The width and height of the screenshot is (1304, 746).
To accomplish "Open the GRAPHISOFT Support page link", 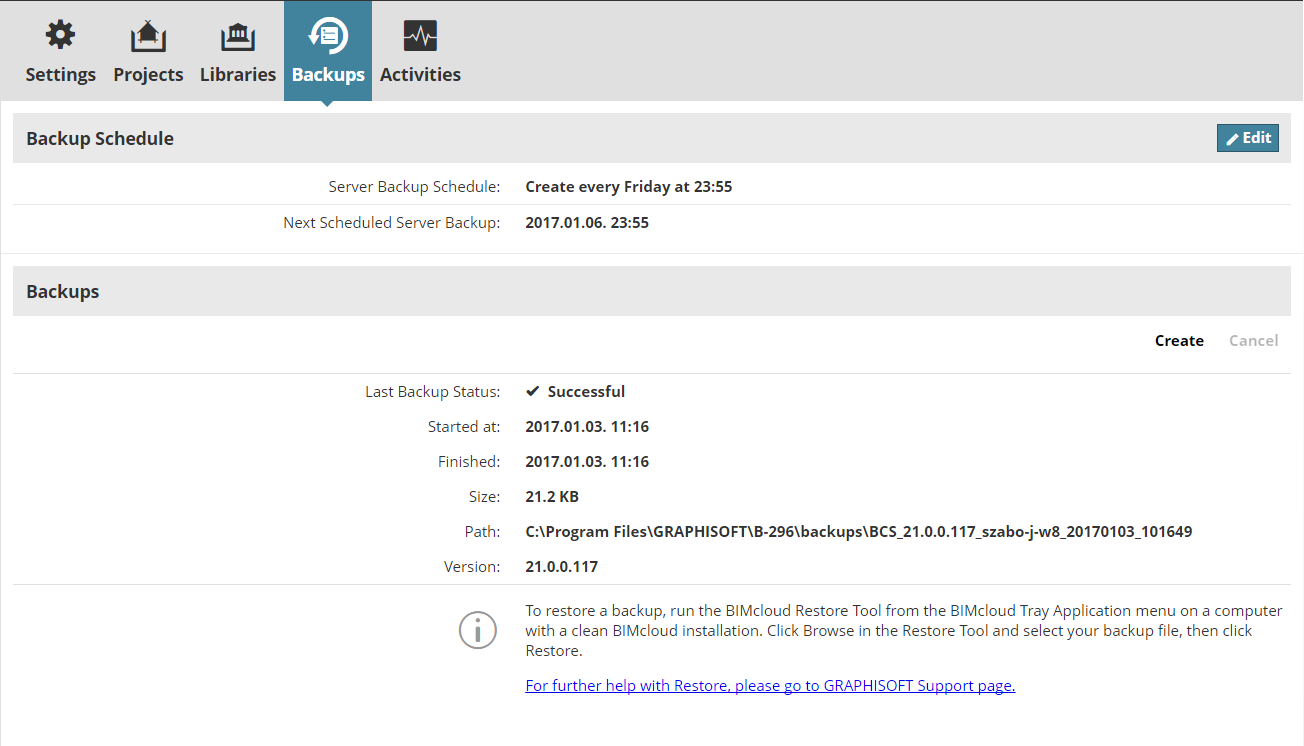I will pos(770,685).
